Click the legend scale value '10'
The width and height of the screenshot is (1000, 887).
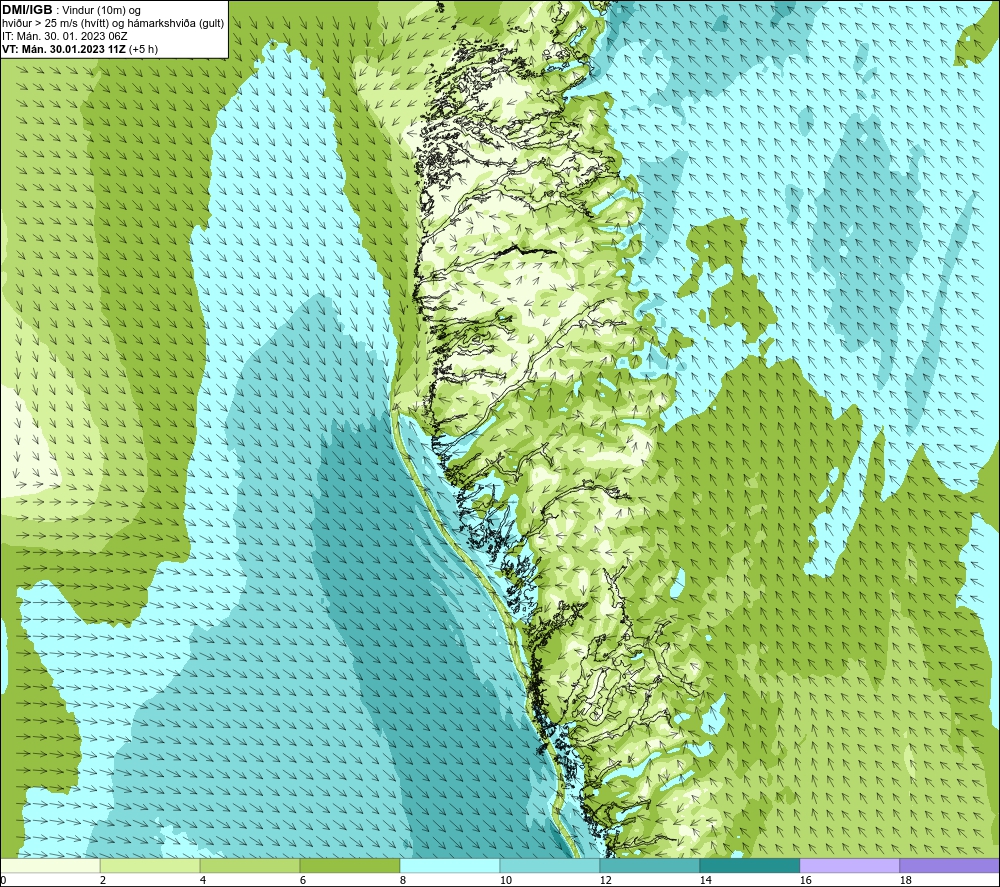(505, 881)
